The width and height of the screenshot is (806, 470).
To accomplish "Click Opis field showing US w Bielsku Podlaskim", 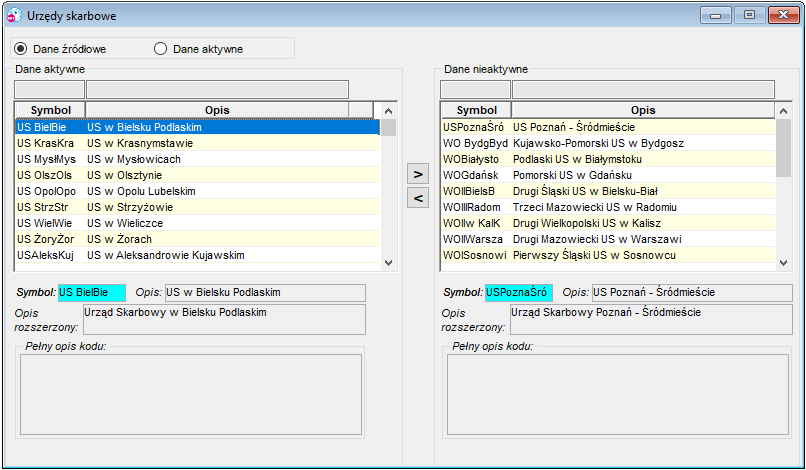I will coord(265,293).
